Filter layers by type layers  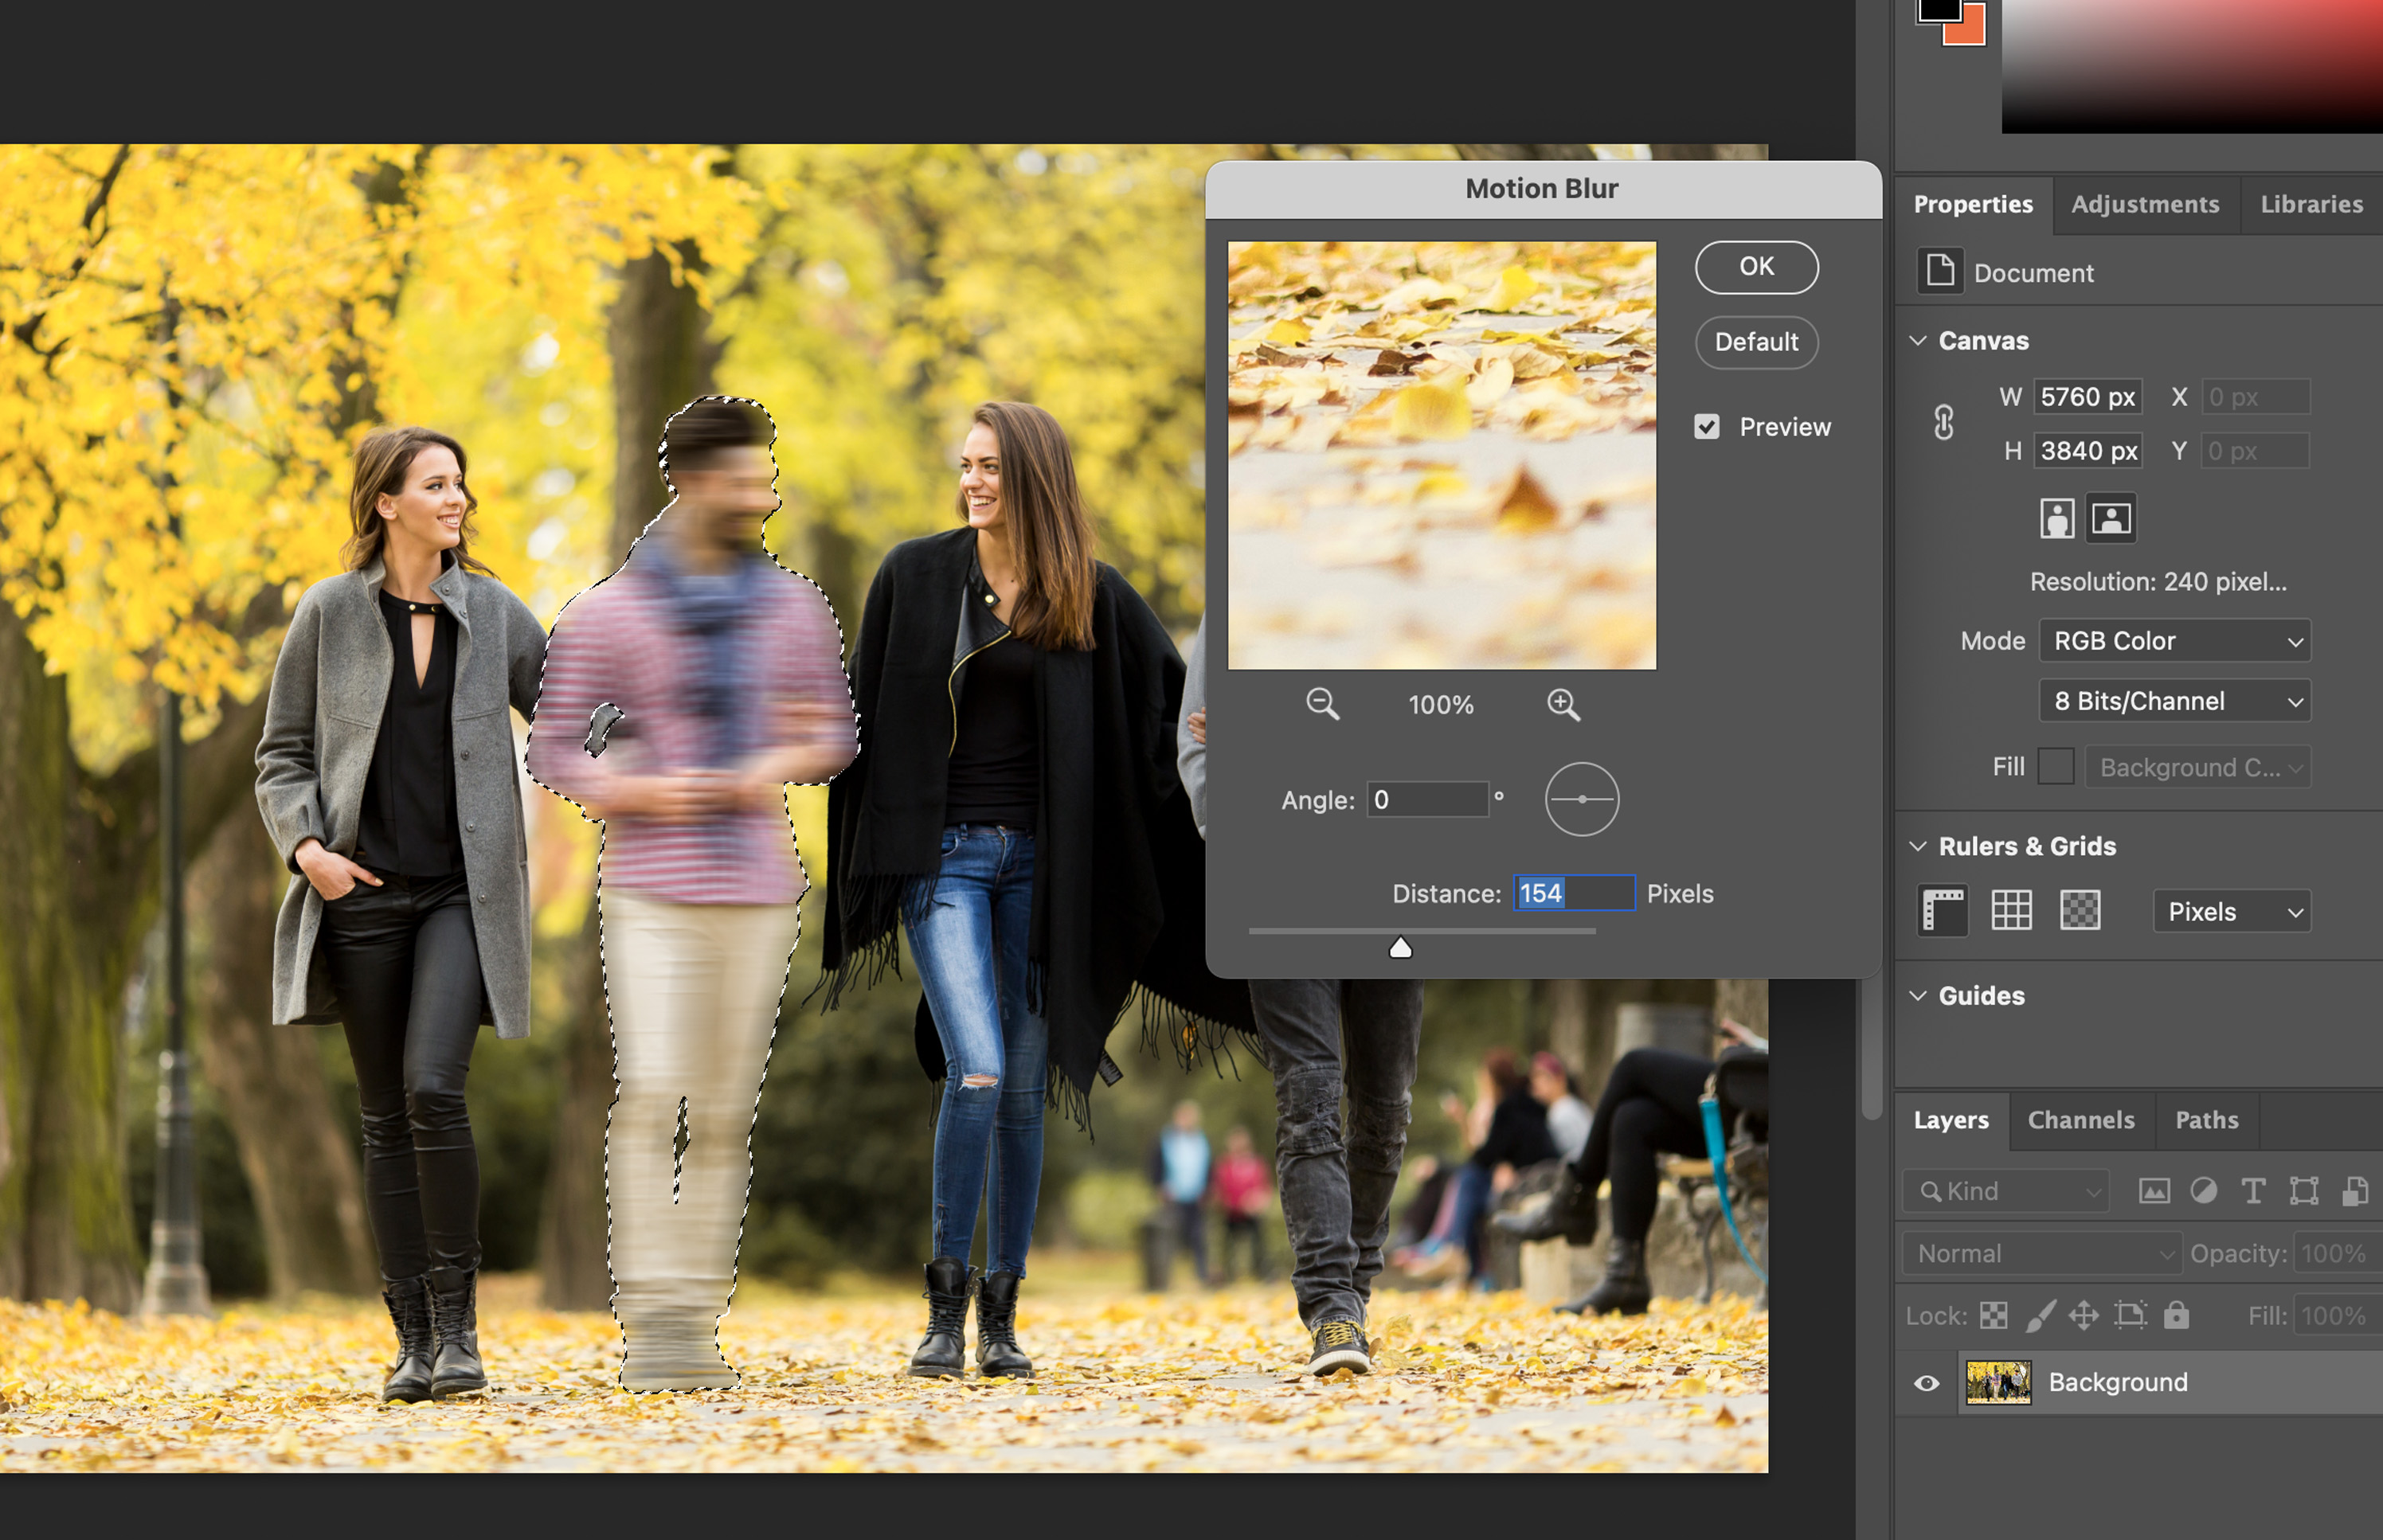(x=2253, y=1191)
